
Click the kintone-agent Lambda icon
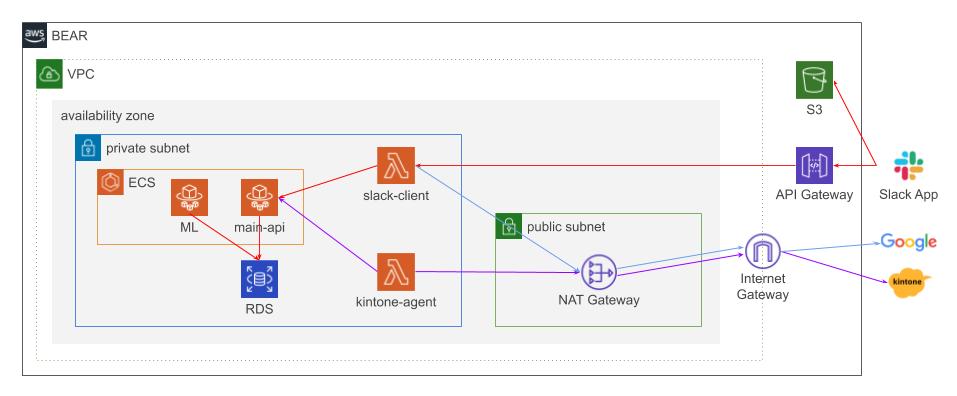coord(396,272)
